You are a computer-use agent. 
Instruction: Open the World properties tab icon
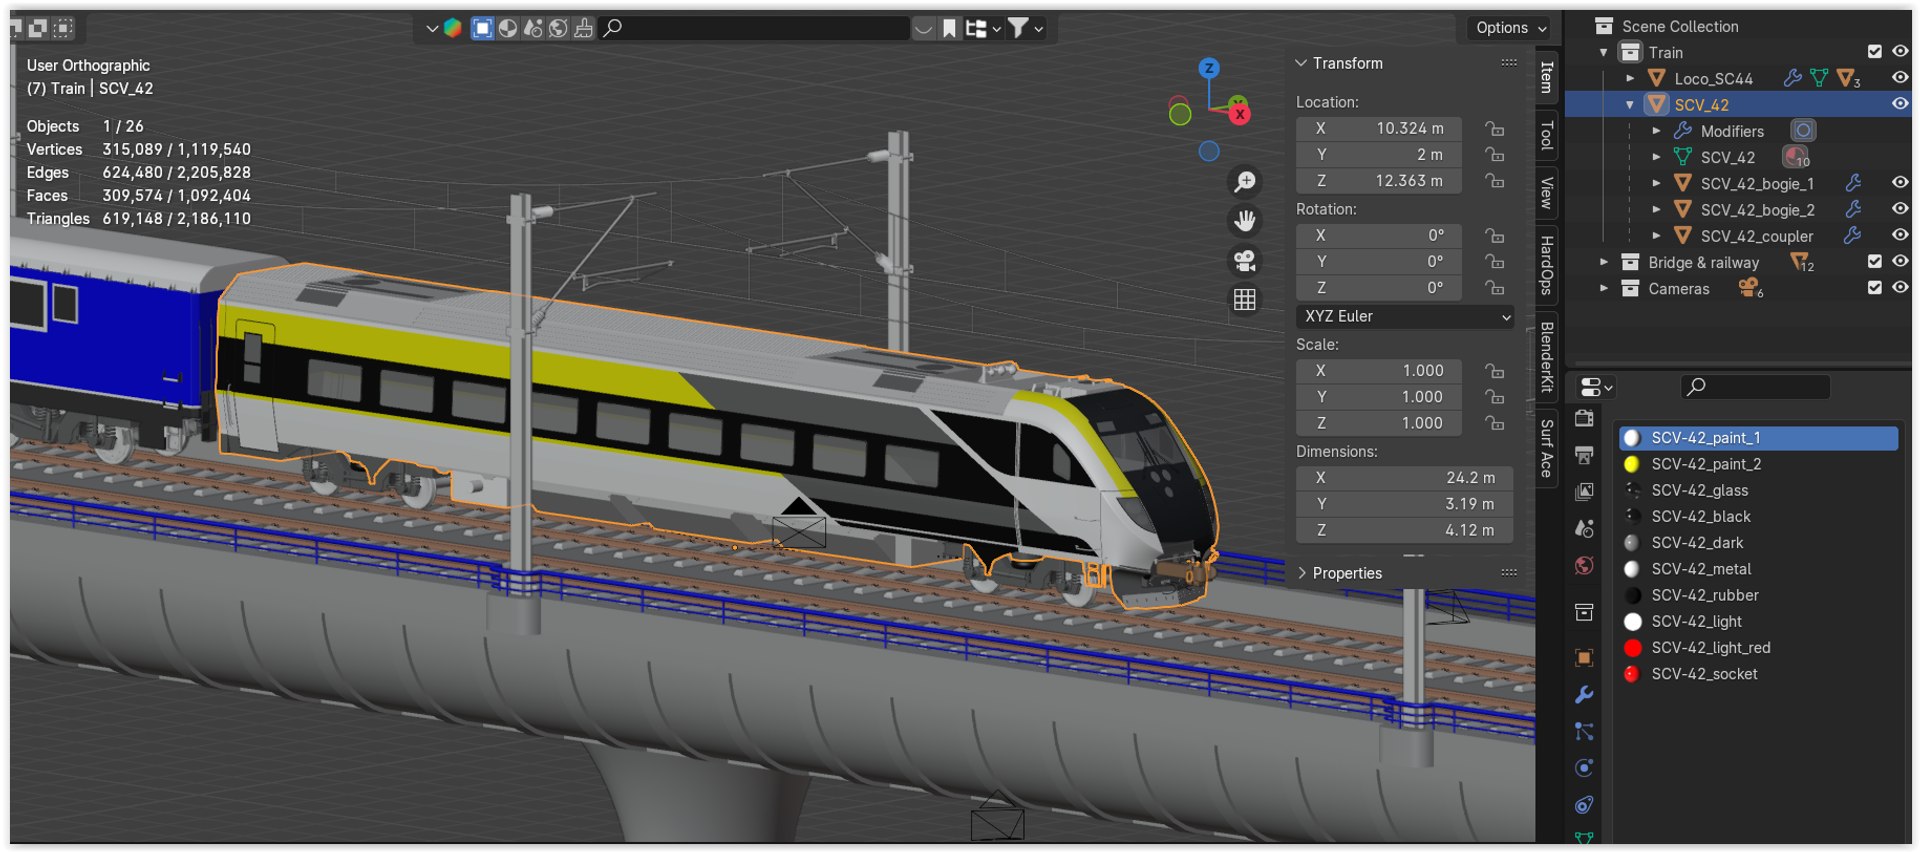[1584, 566]
